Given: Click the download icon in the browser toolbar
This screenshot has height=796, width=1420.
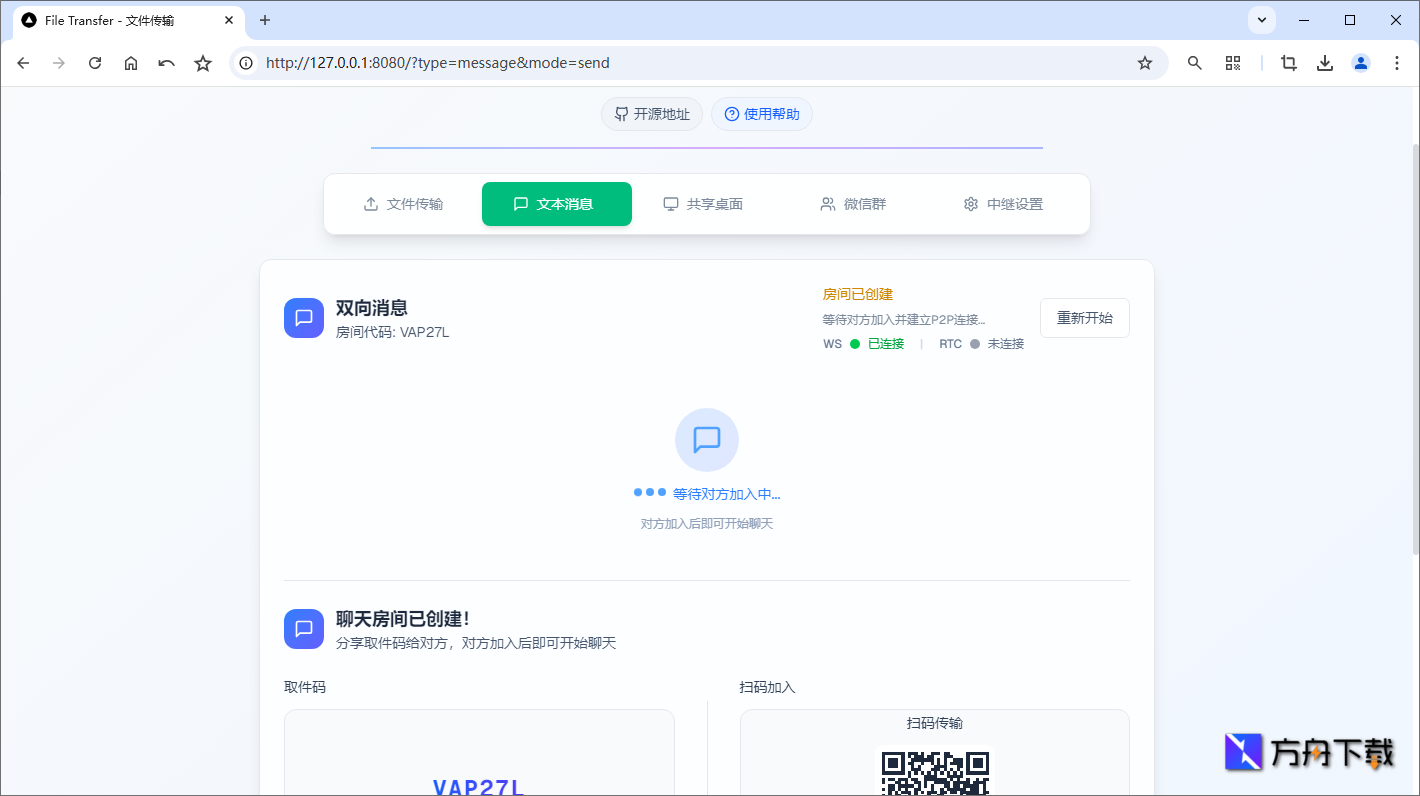Looking at the screenshot, I should click(x=1324, y=62).
